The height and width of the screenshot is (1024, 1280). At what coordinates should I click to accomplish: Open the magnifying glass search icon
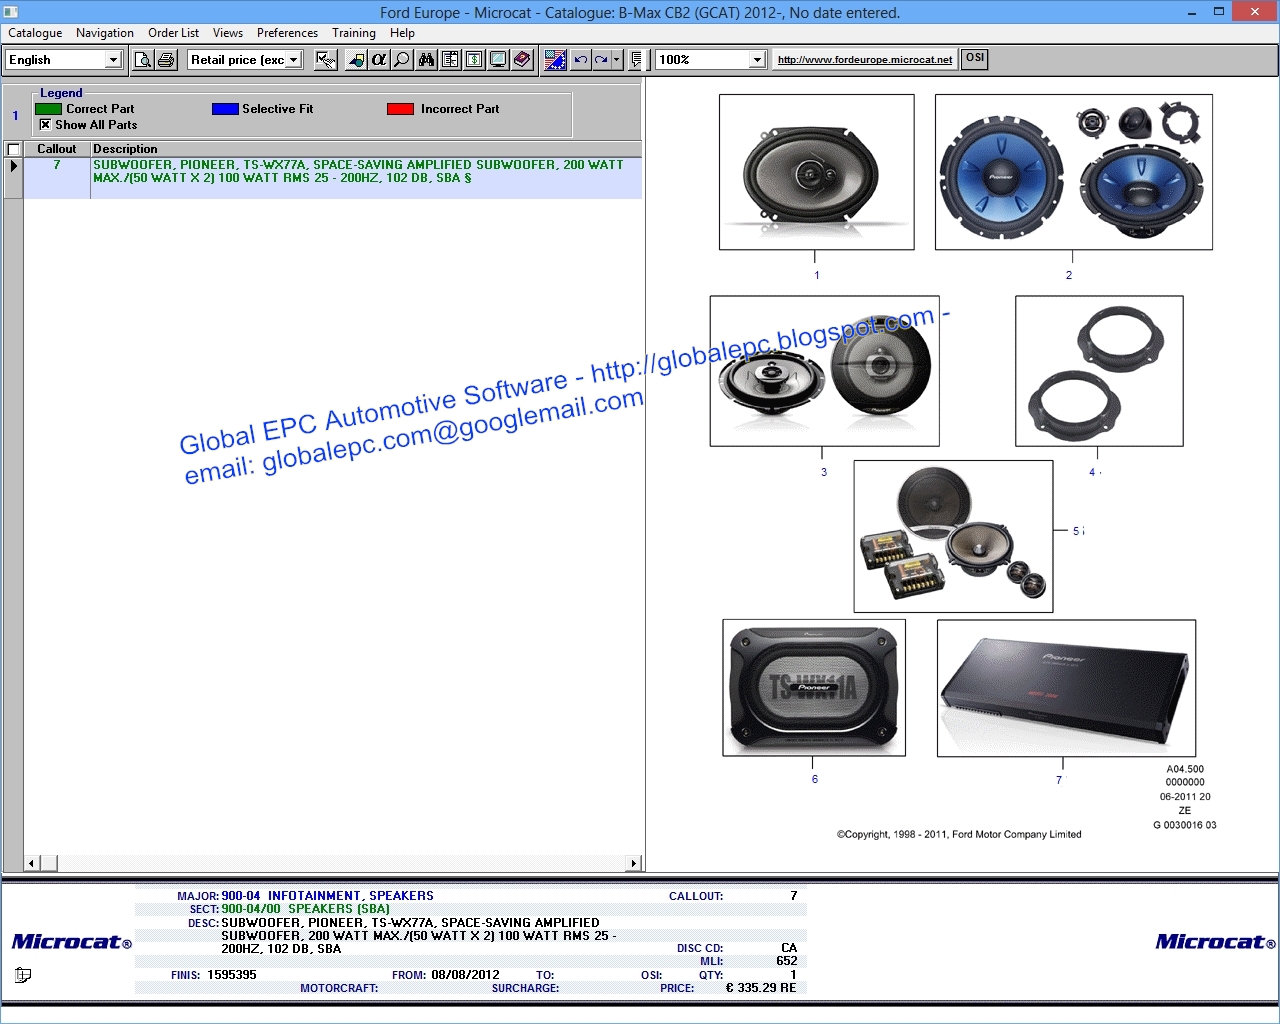(x=401, y=59)
